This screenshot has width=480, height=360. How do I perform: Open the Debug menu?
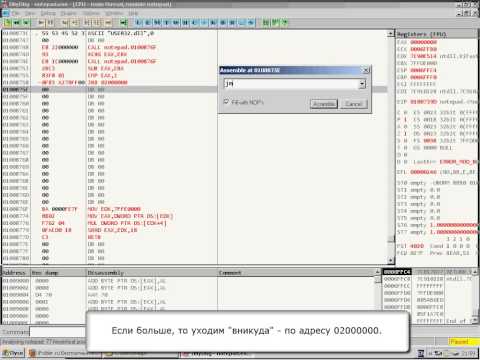click(48, 13)
